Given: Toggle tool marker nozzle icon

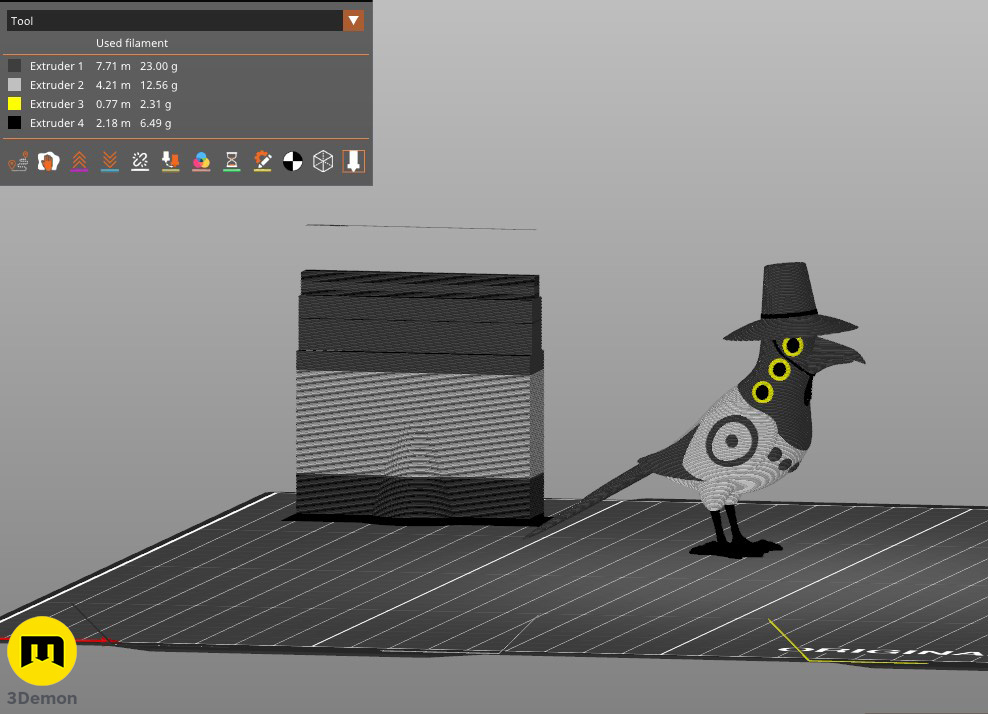Looking at the screenshot, I should coord(353,161).
